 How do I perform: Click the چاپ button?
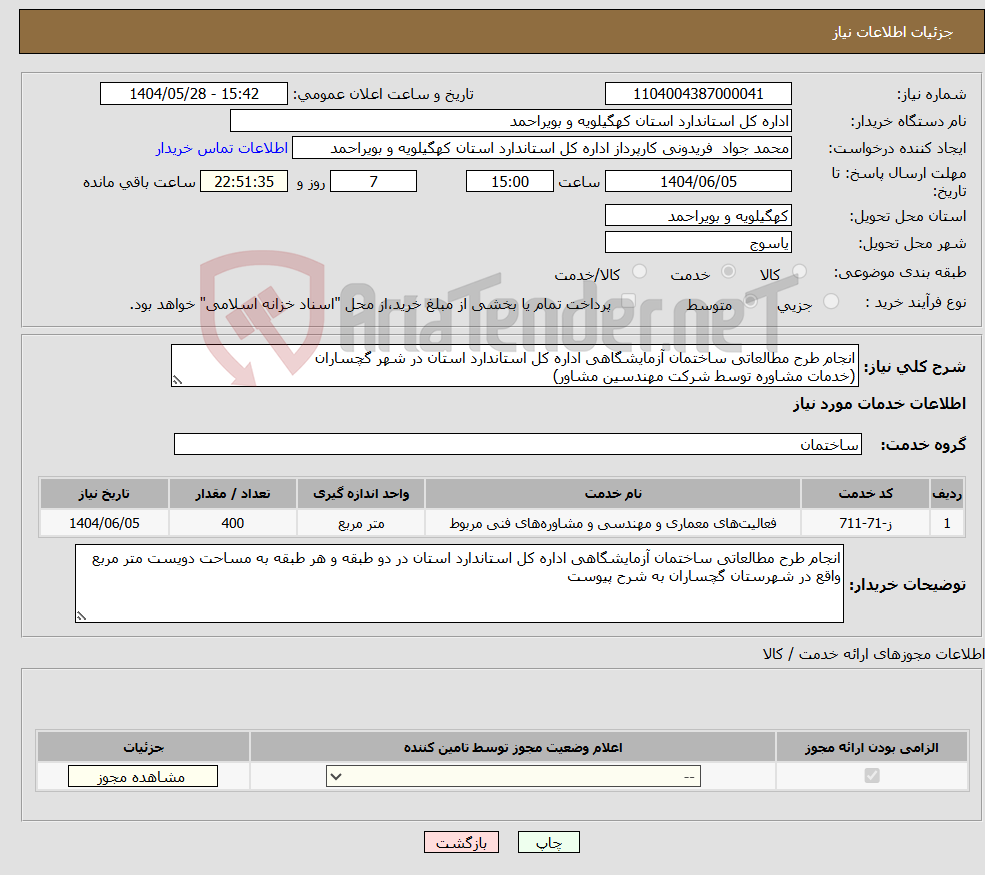click(x=548, y=842)
